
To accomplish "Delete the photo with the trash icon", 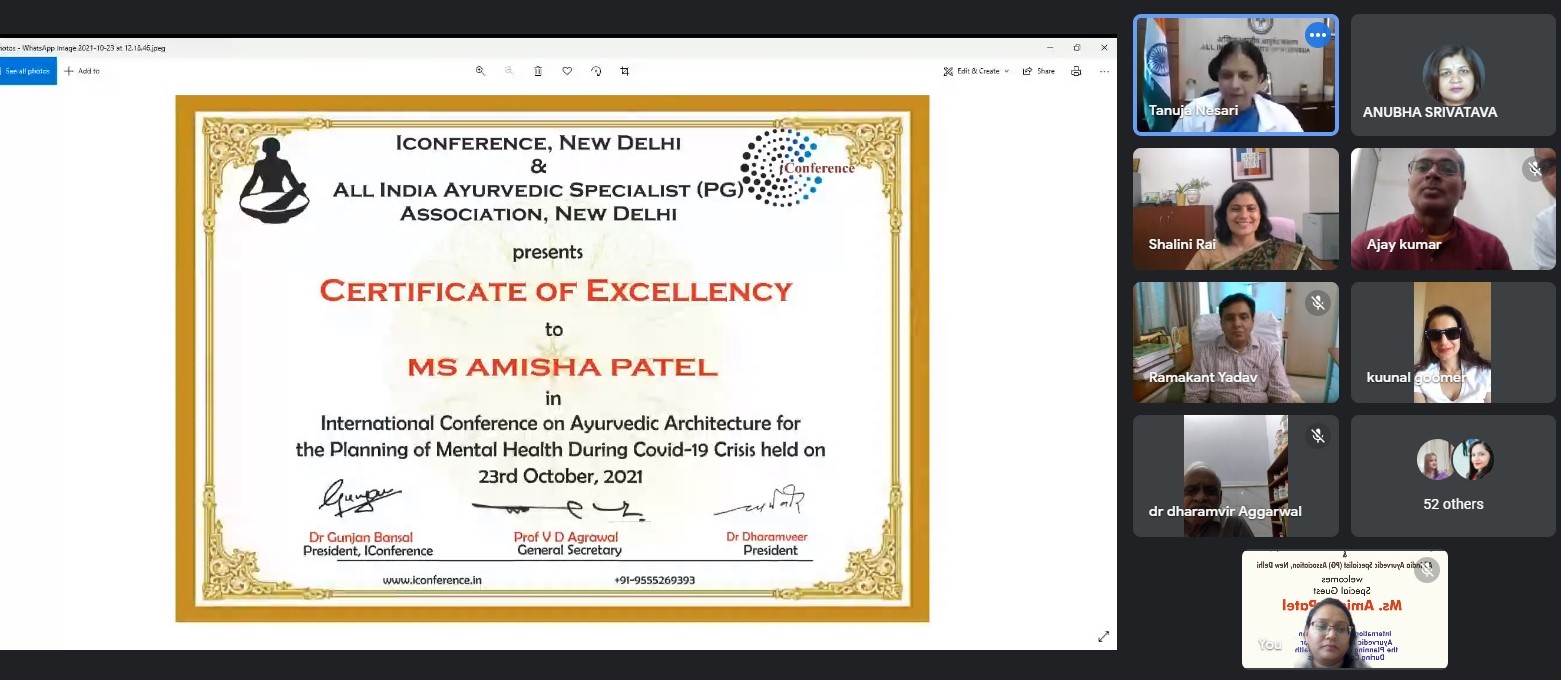I will point(538,71).
